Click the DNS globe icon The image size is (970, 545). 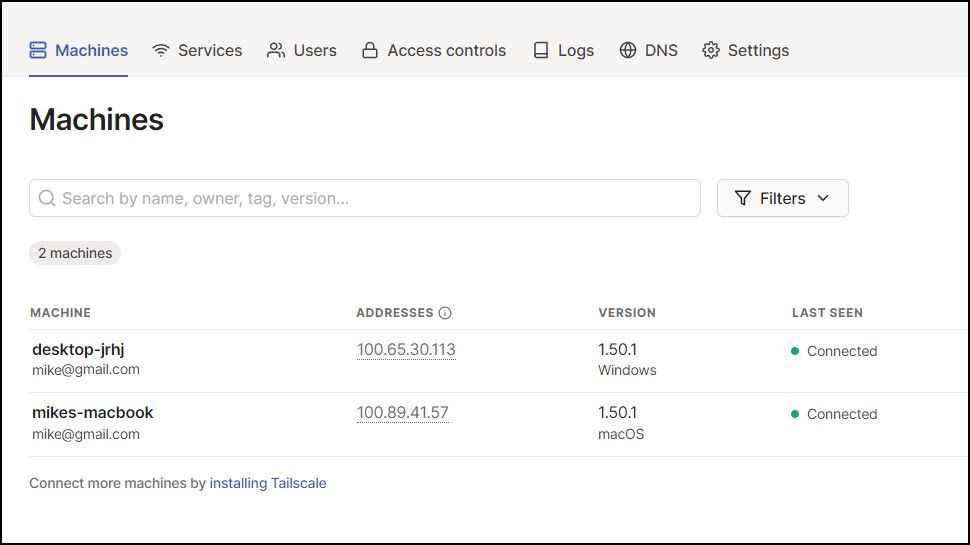(x=628, y=50)
